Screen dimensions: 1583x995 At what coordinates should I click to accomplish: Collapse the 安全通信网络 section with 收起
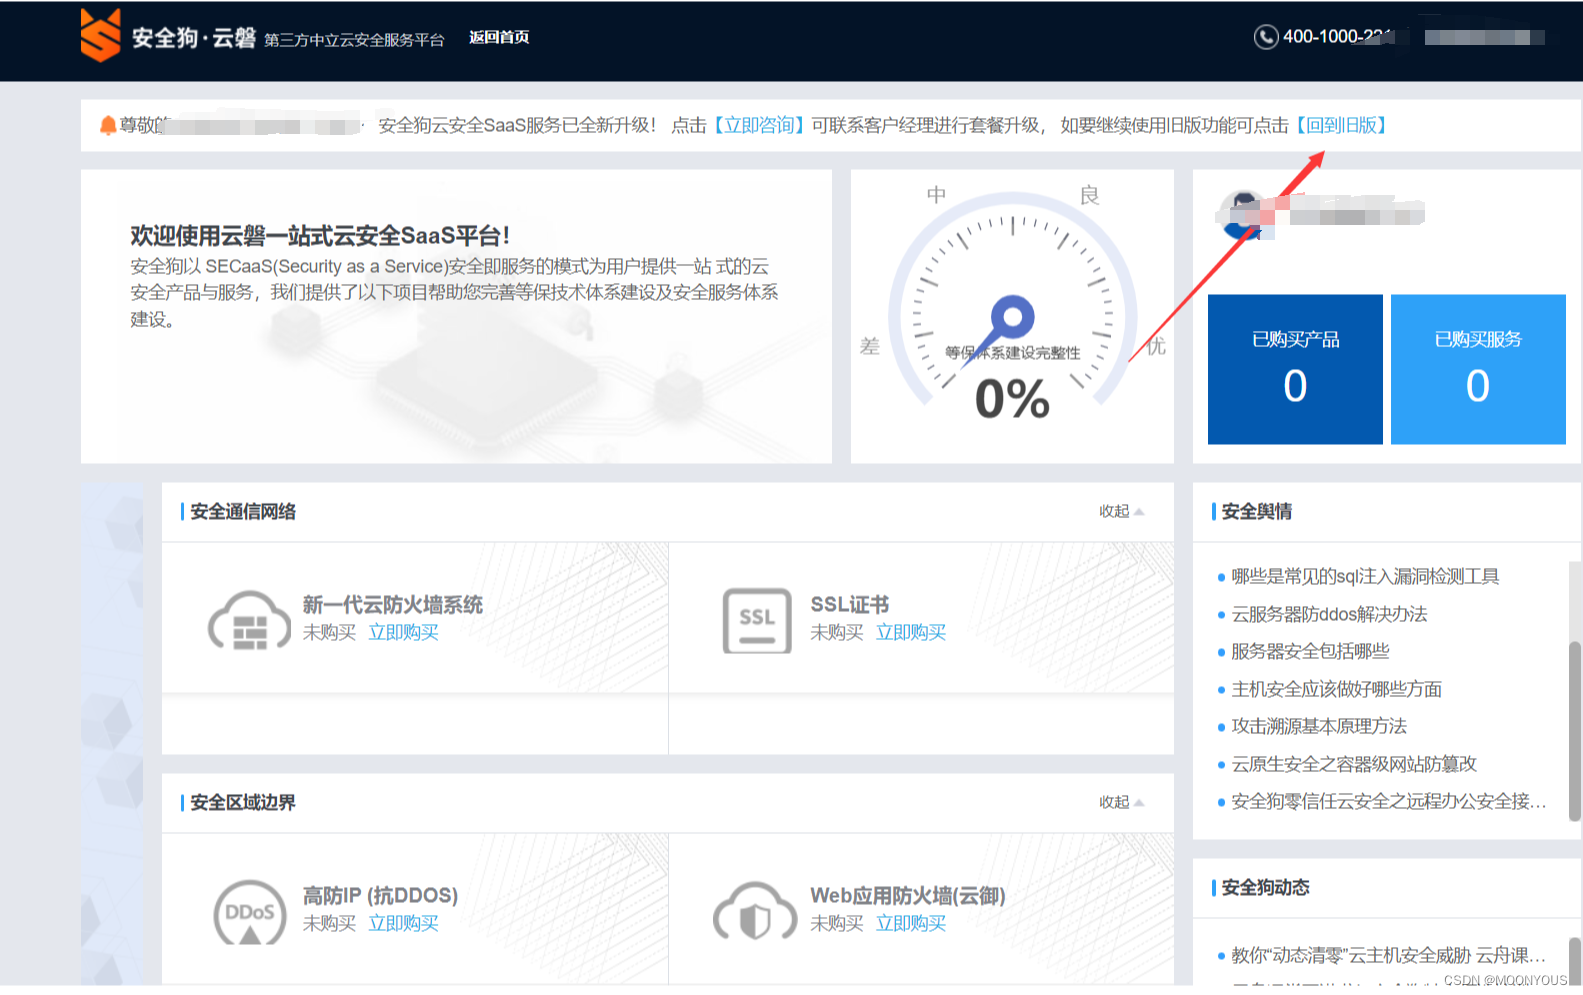(1121, 511)
